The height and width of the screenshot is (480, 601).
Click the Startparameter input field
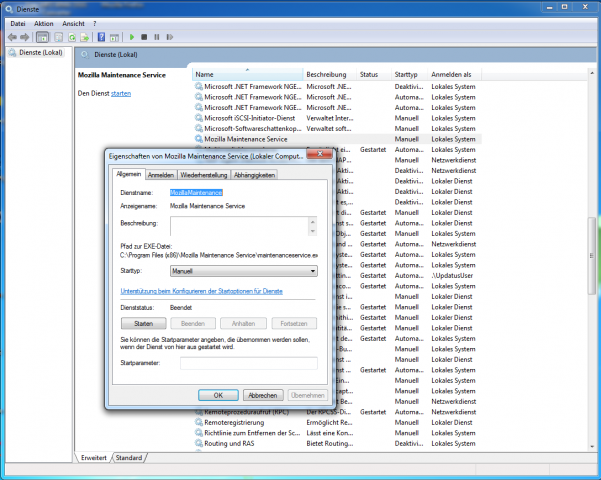coord(249,363)
